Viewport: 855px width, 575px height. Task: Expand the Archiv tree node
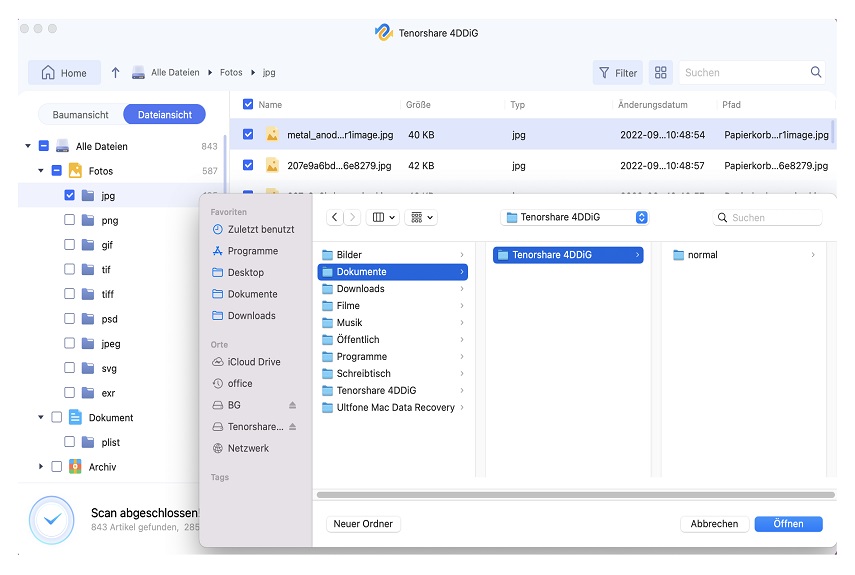[41, 467]
